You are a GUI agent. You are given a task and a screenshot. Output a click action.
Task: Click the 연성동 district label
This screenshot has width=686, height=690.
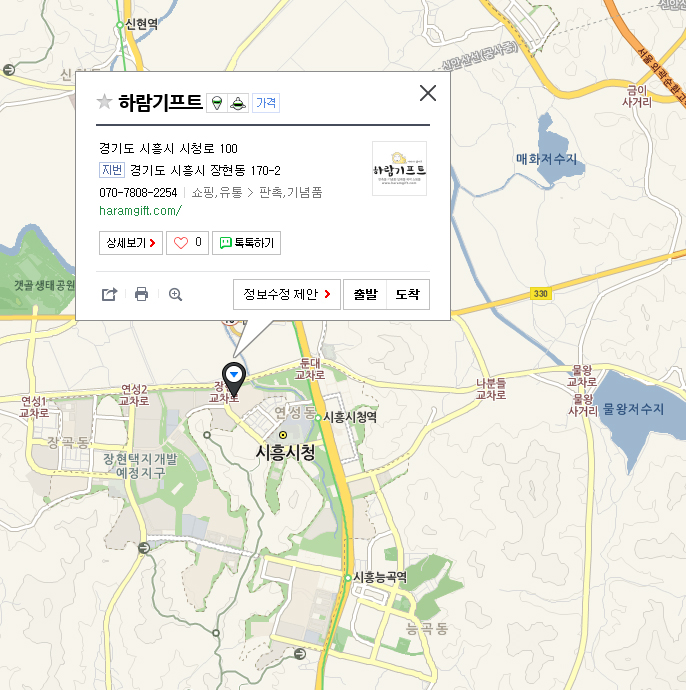coord(295,412)
